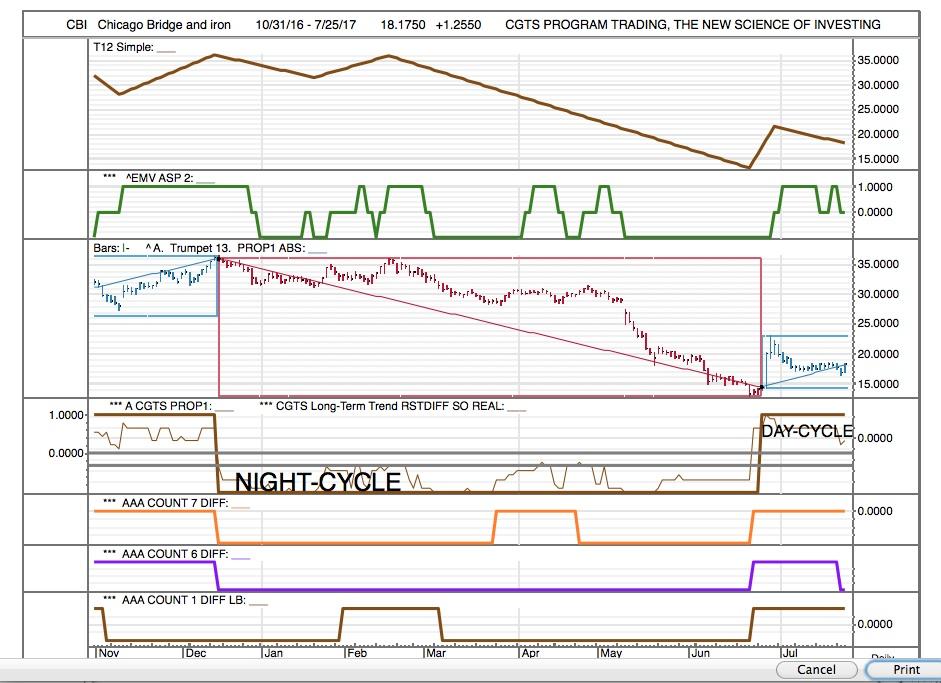Click the Print button

[x=904, y=670]
